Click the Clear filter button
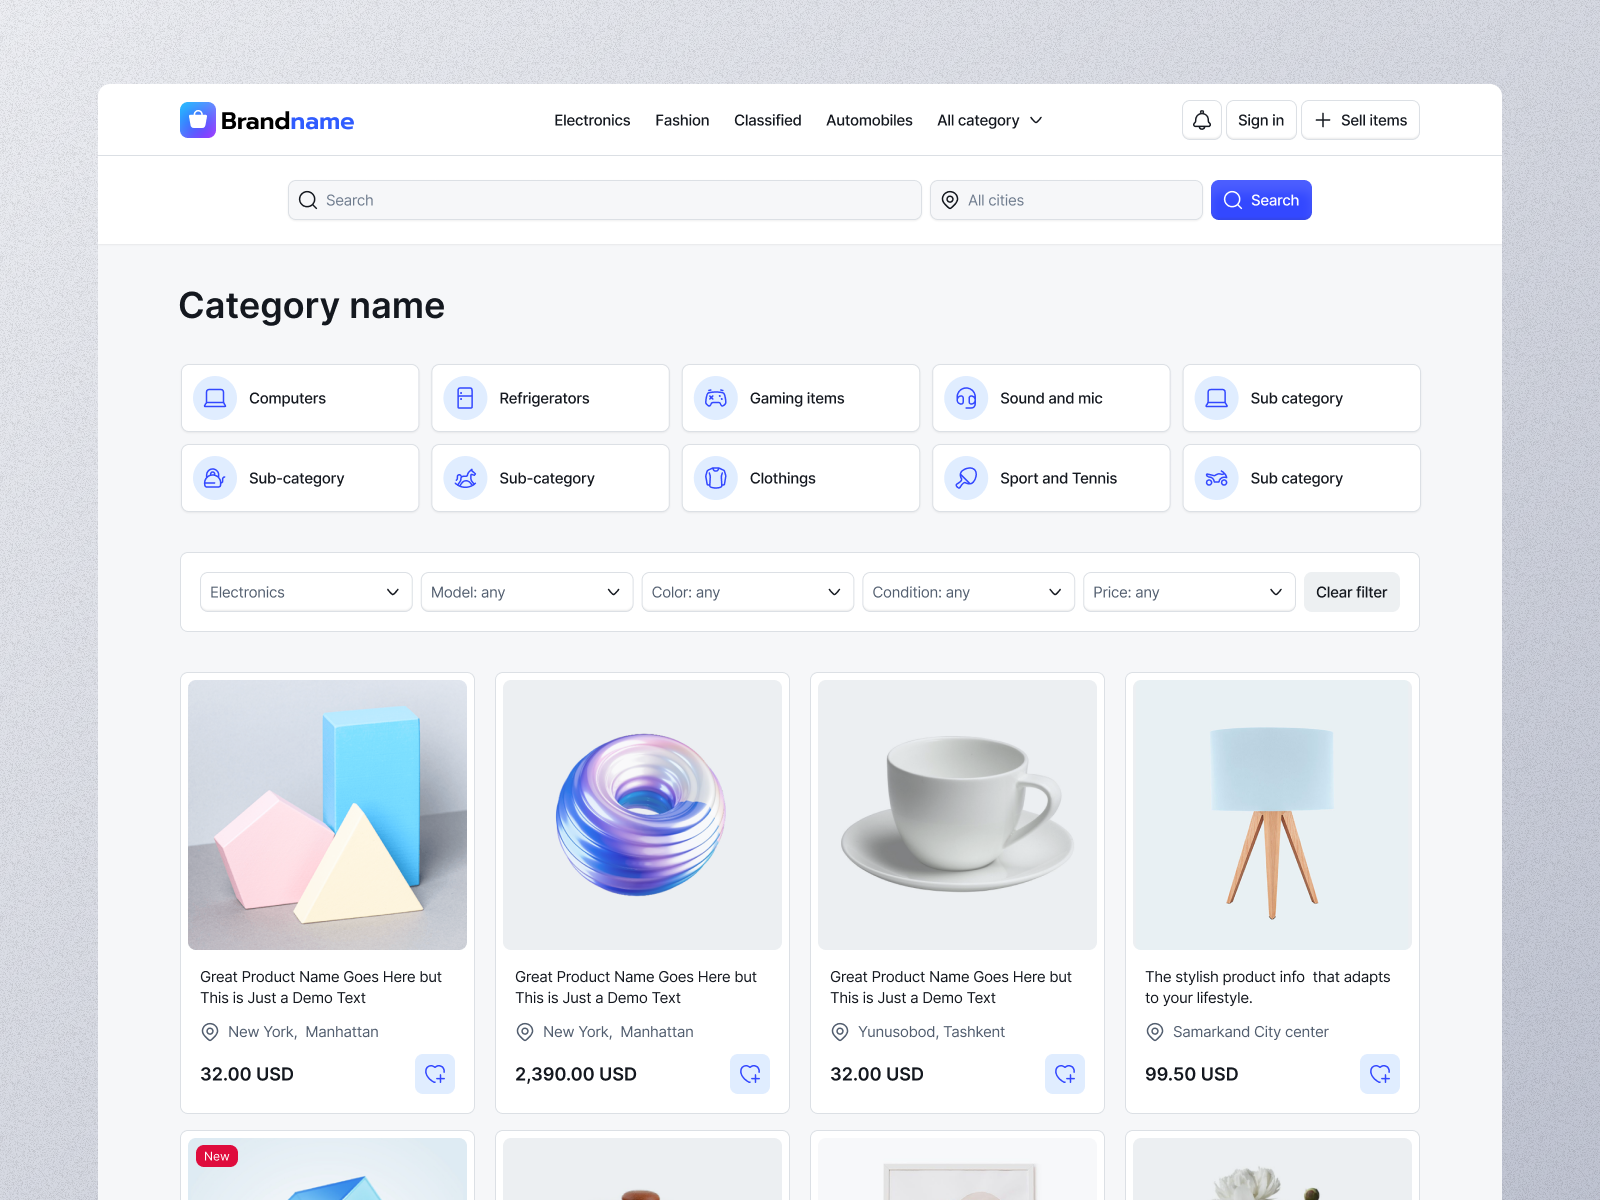The width and height of the screenshot is (1600, 1200). click(x=1352, y=592)
